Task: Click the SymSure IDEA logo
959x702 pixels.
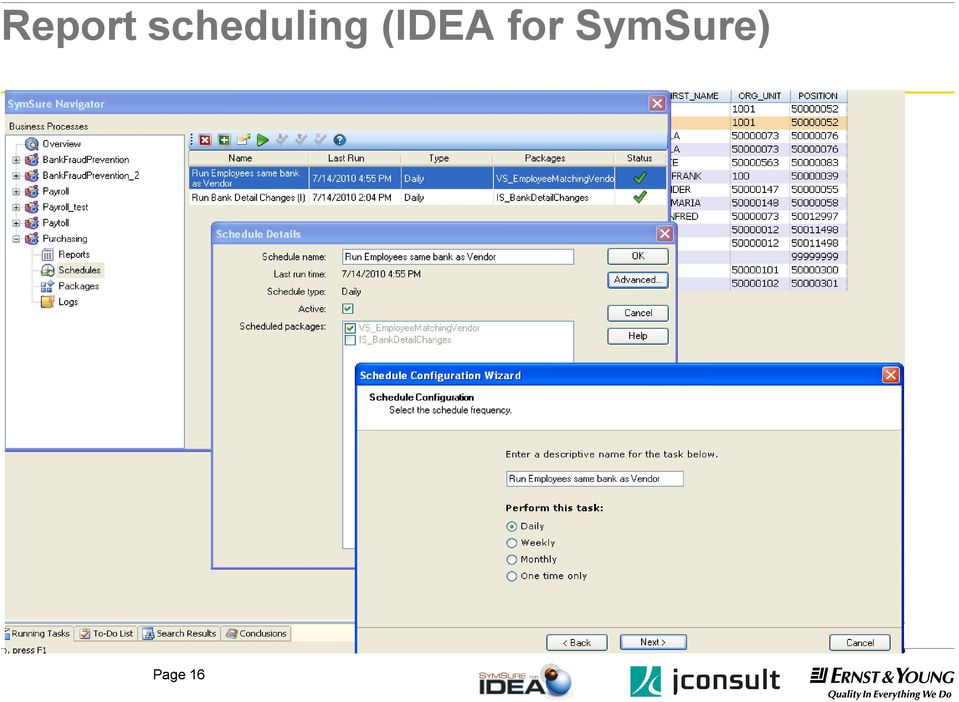Action: pos(525,682)
